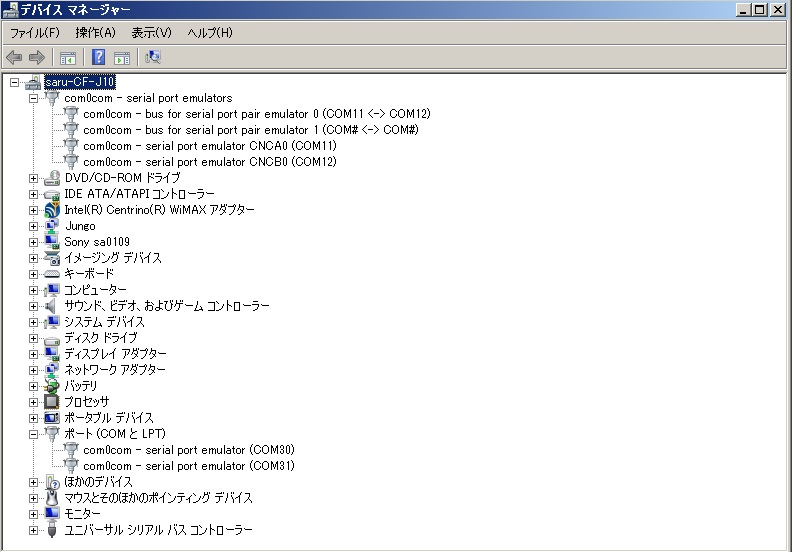Click the show/hide console tree icon
Viewport: 792px width, 552px height.
68,57
